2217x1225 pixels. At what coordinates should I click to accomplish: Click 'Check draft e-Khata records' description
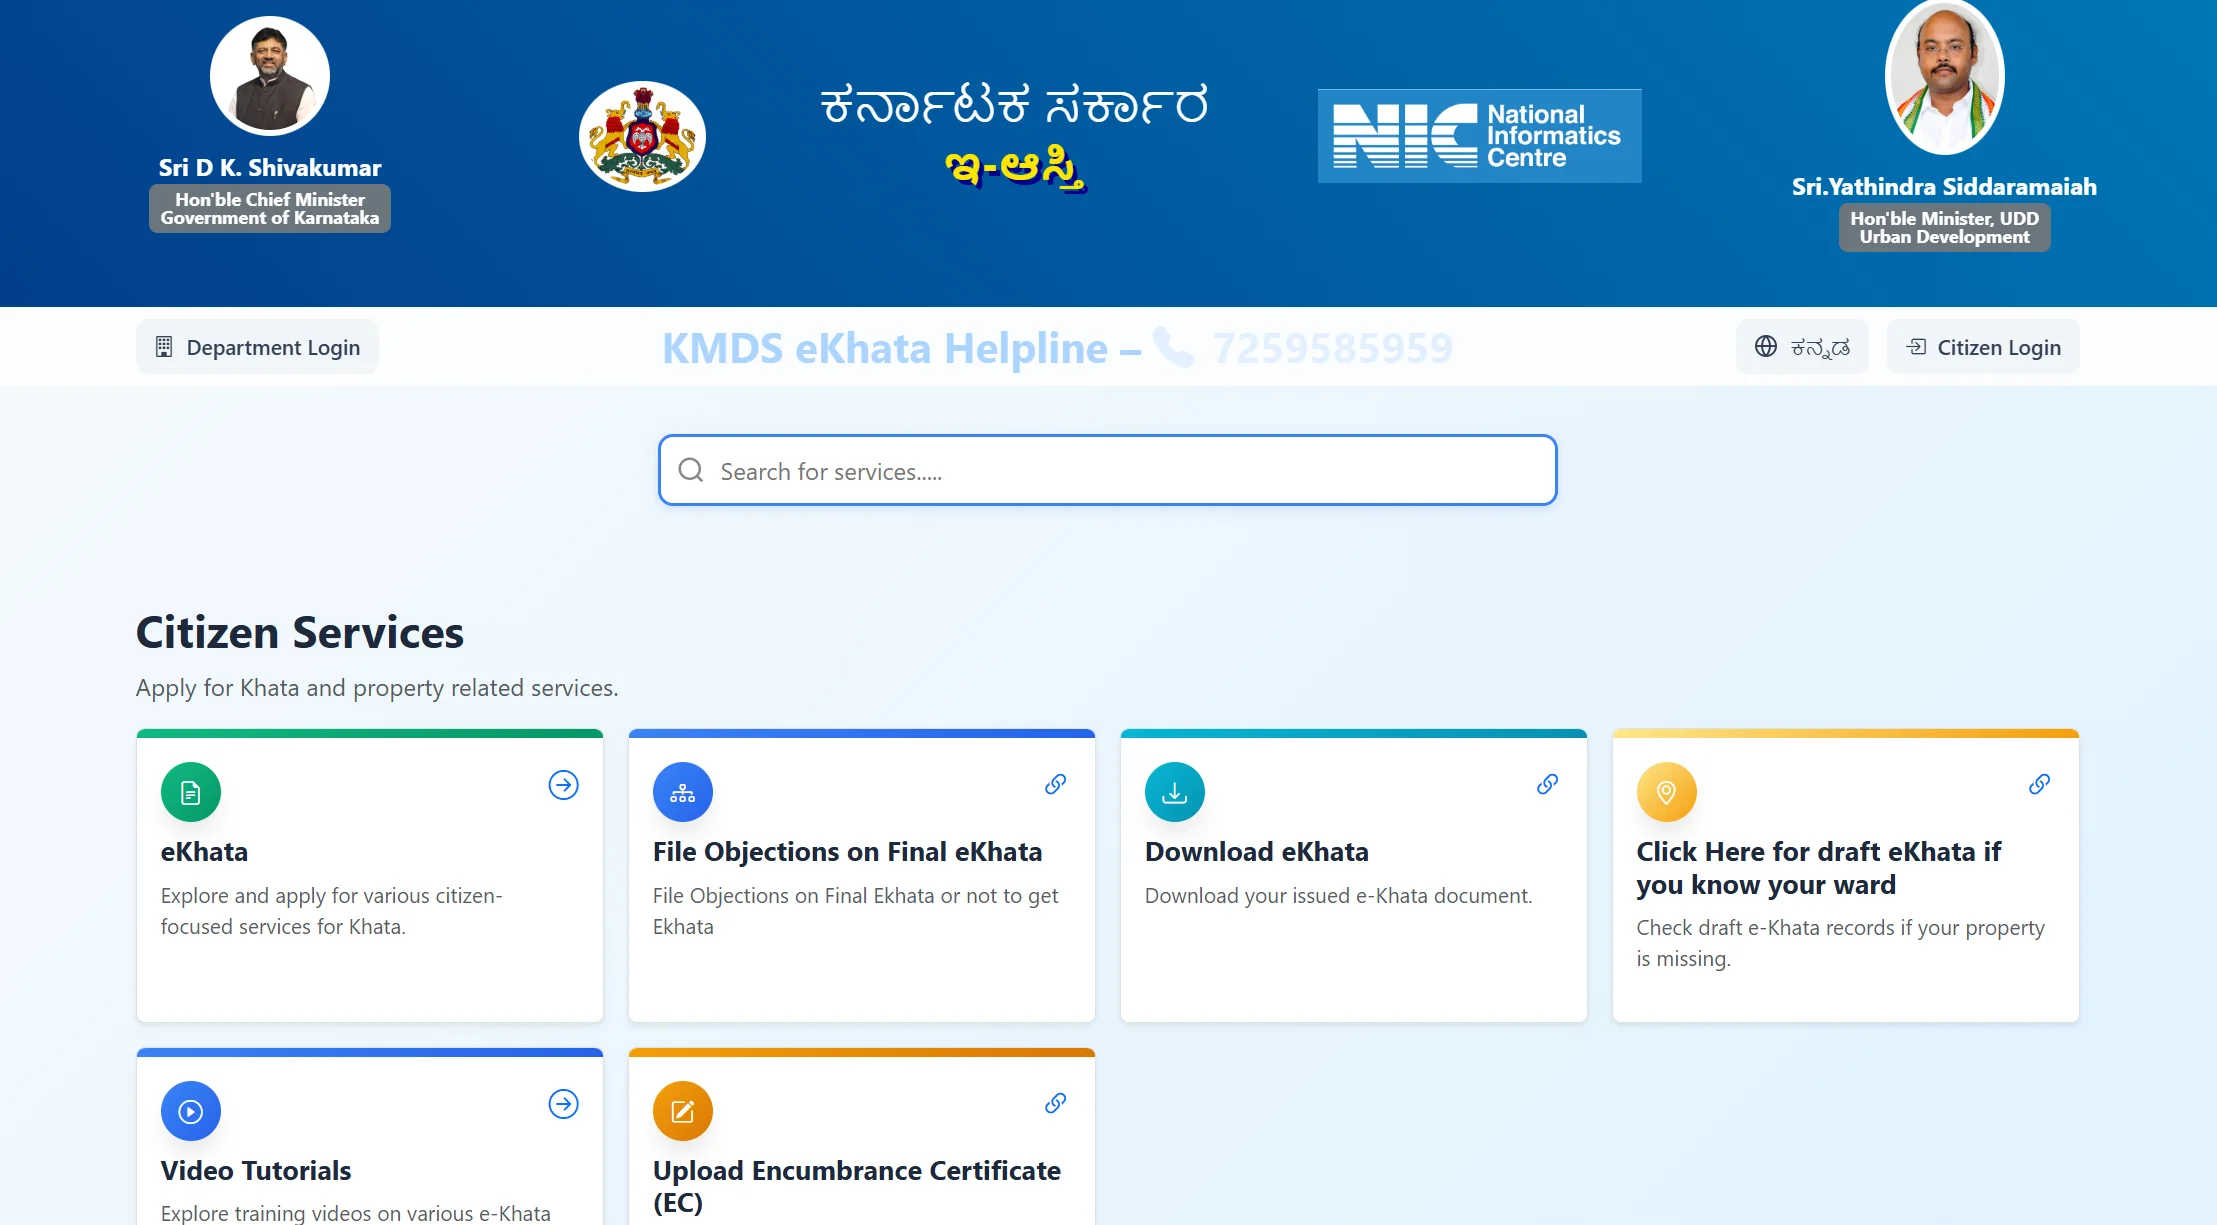[1841, 943]
